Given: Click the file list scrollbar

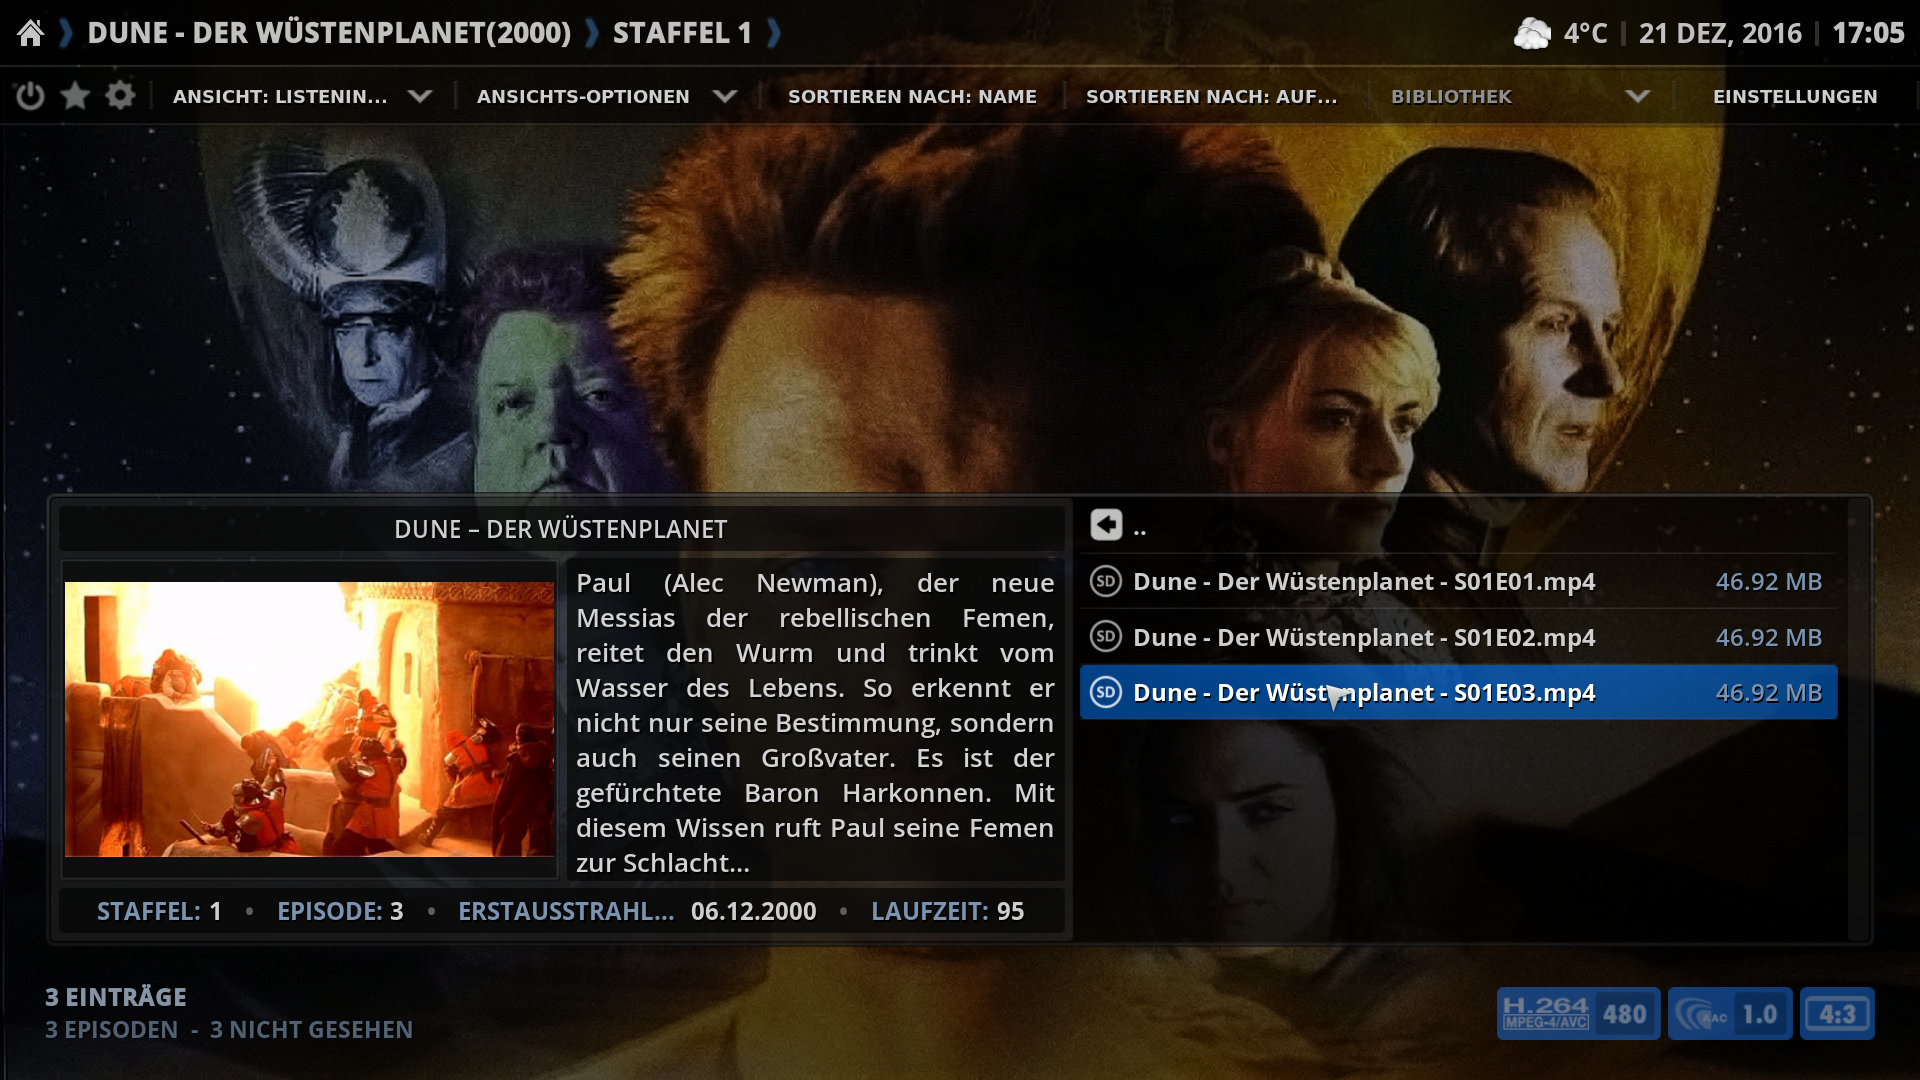Looking at the screenshot, I should [1858, 719].
